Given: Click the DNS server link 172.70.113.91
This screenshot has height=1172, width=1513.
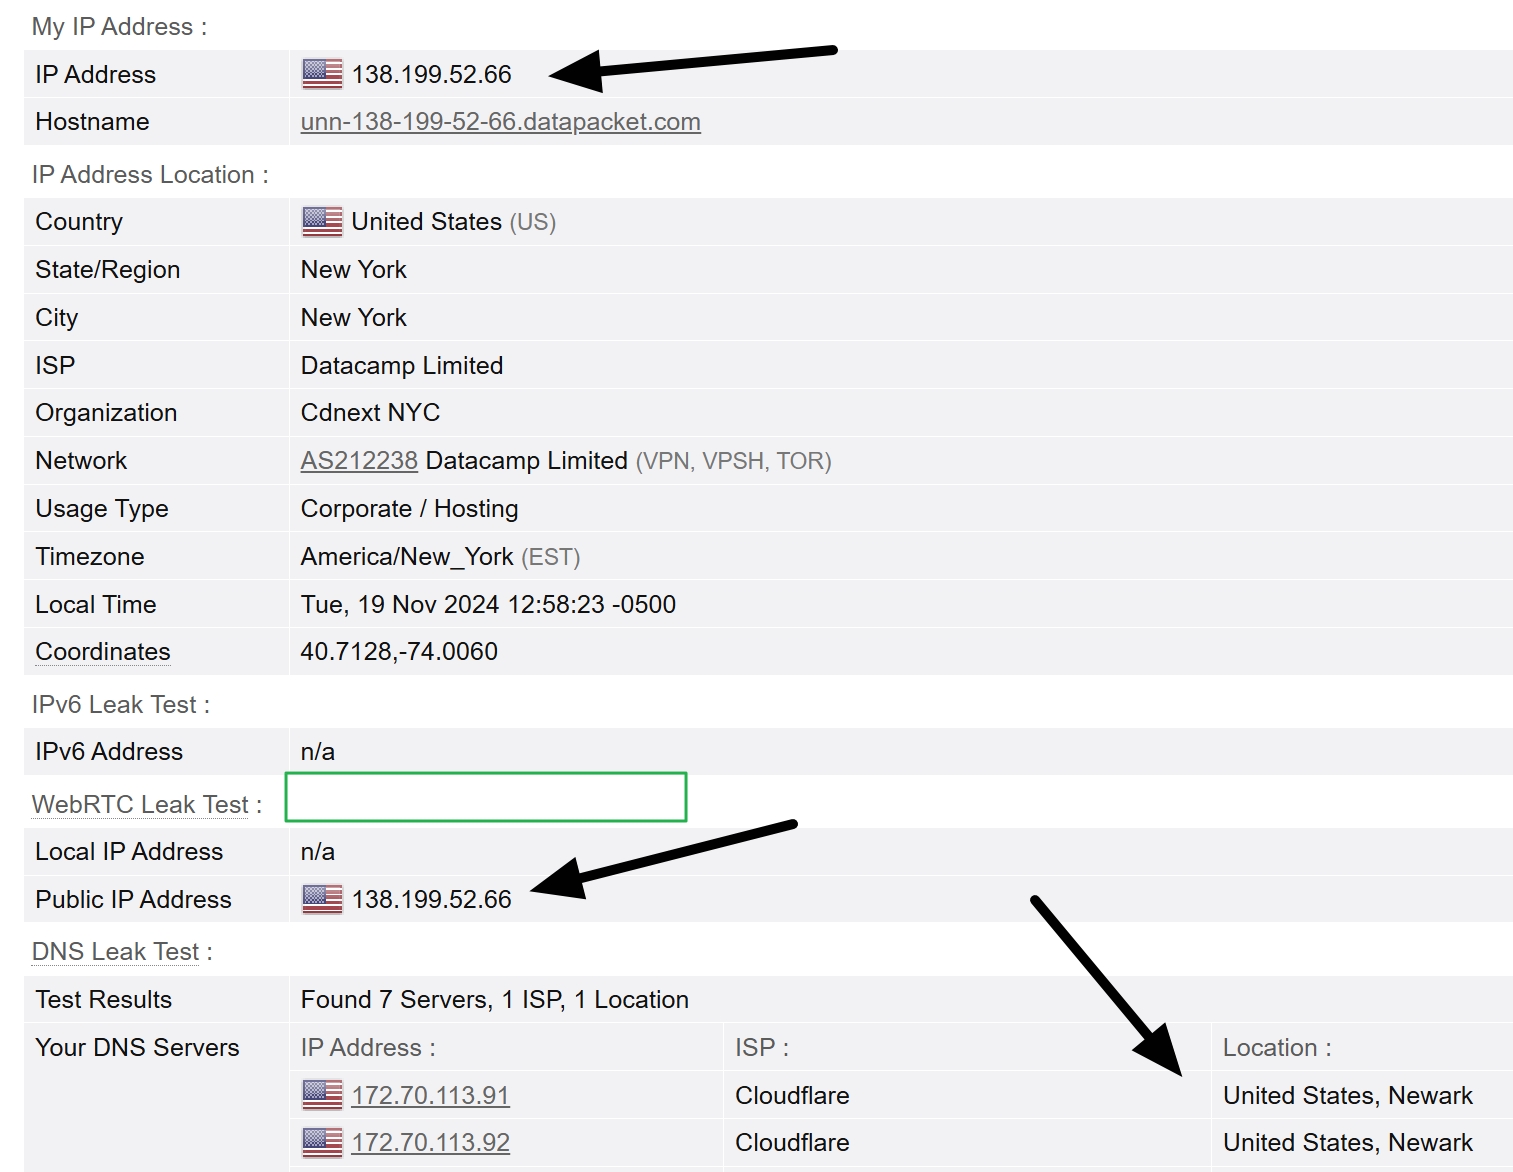Looking at the screenshot, I should (430, 1094).
